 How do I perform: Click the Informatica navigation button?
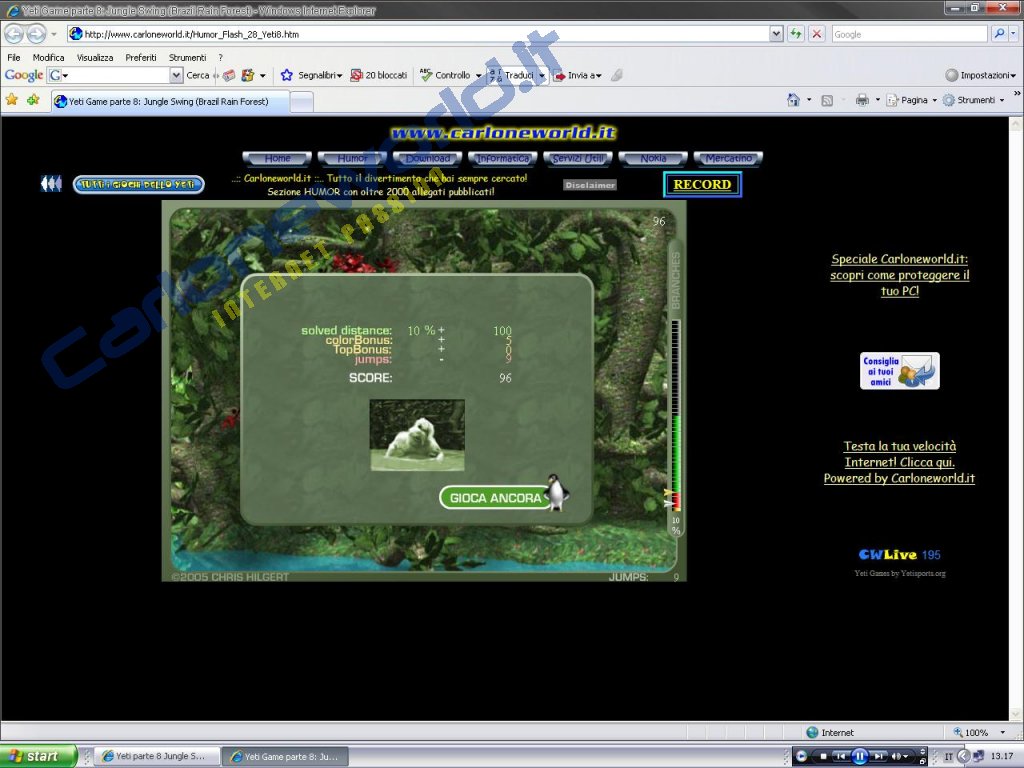click(x=503, y=159)
